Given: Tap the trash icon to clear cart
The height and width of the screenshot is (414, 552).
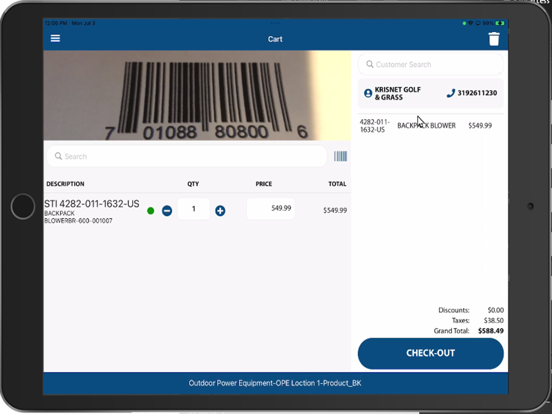Looking at the screenshot, I should (494, 39).
